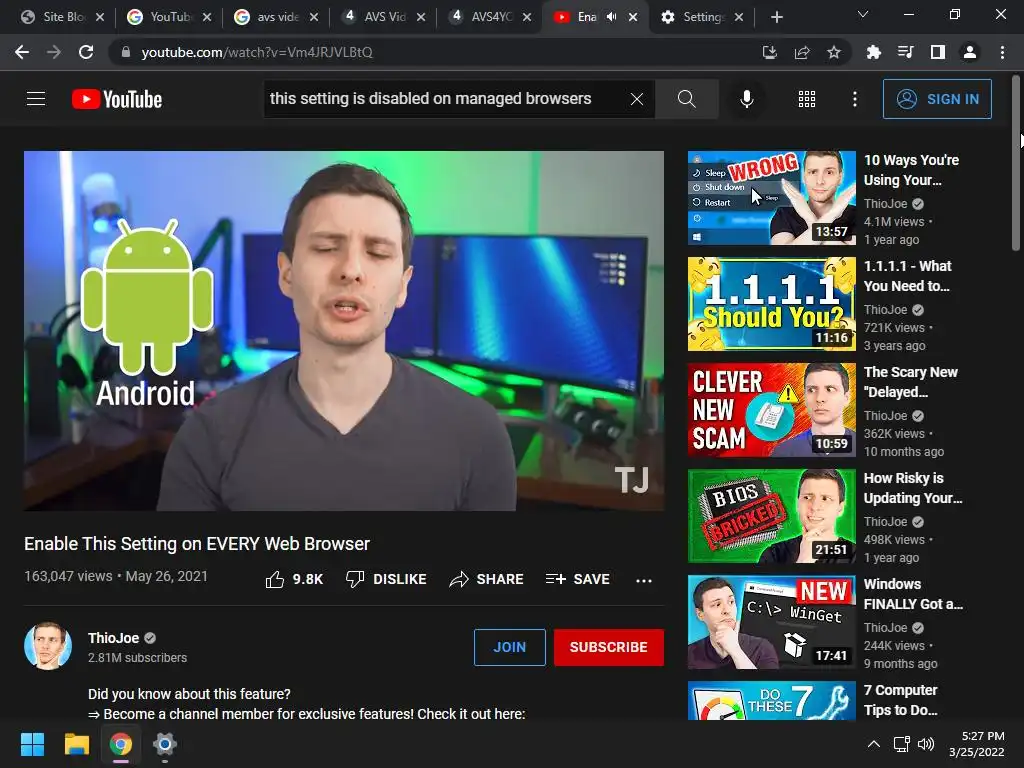
Task: Open the YouTube hamburger guide menu
Action: coord(36,99)
